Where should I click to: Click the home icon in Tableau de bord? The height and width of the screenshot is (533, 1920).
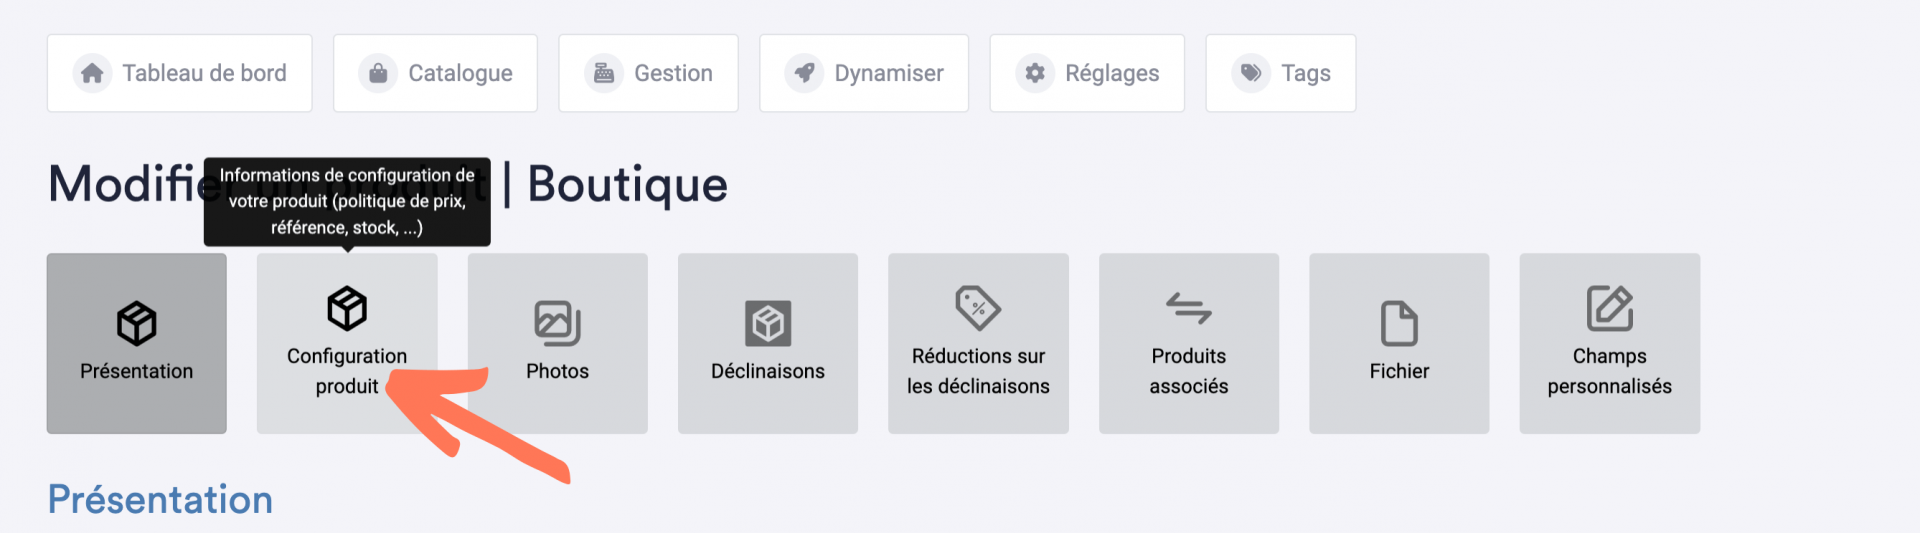click(x=92, y=73)
